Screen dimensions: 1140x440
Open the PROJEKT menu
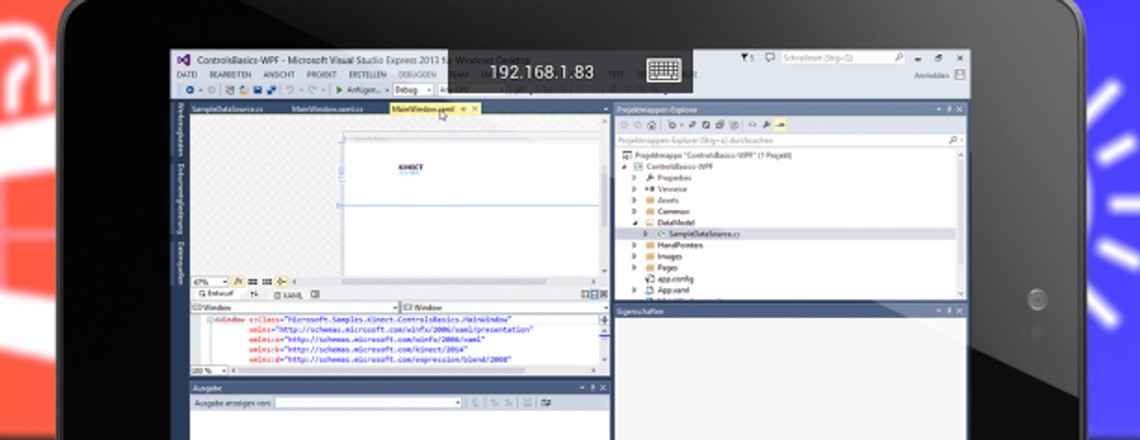[321, 75]
